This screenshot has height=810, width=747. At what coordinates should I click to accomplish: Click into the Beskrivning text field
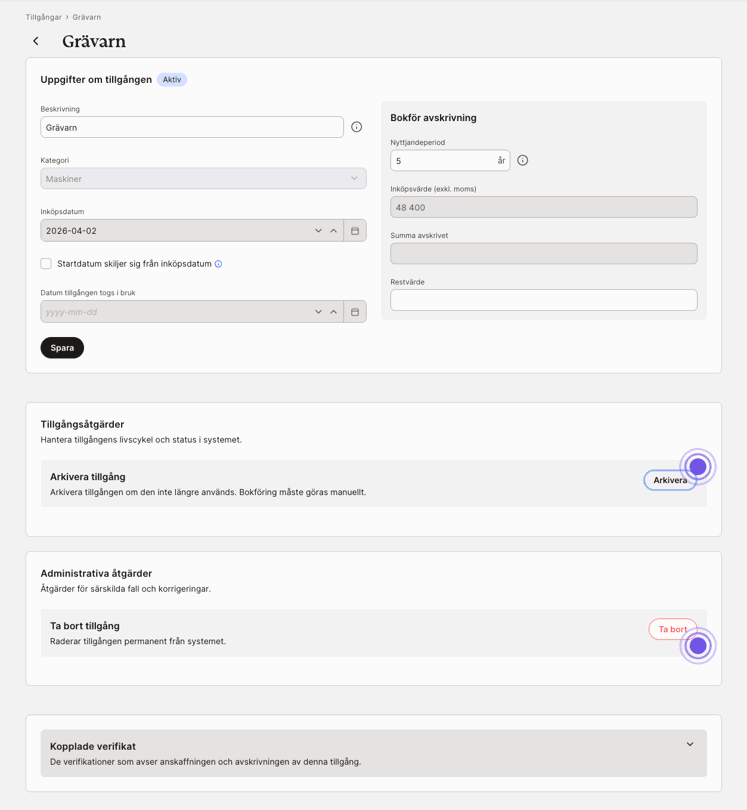tap(191, 127)
